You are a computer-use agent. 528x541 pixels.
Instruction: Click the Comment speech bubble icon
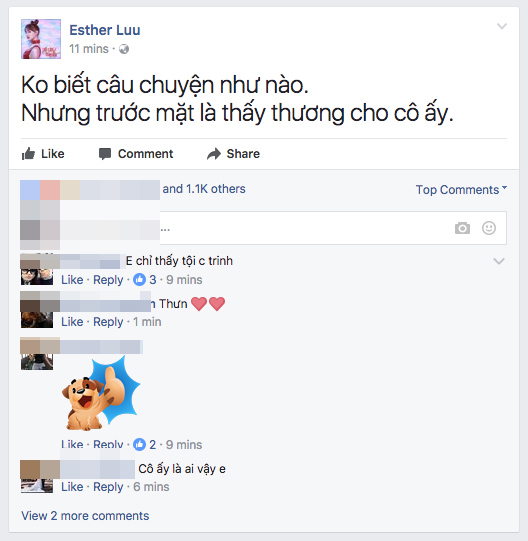click(105, 154)
